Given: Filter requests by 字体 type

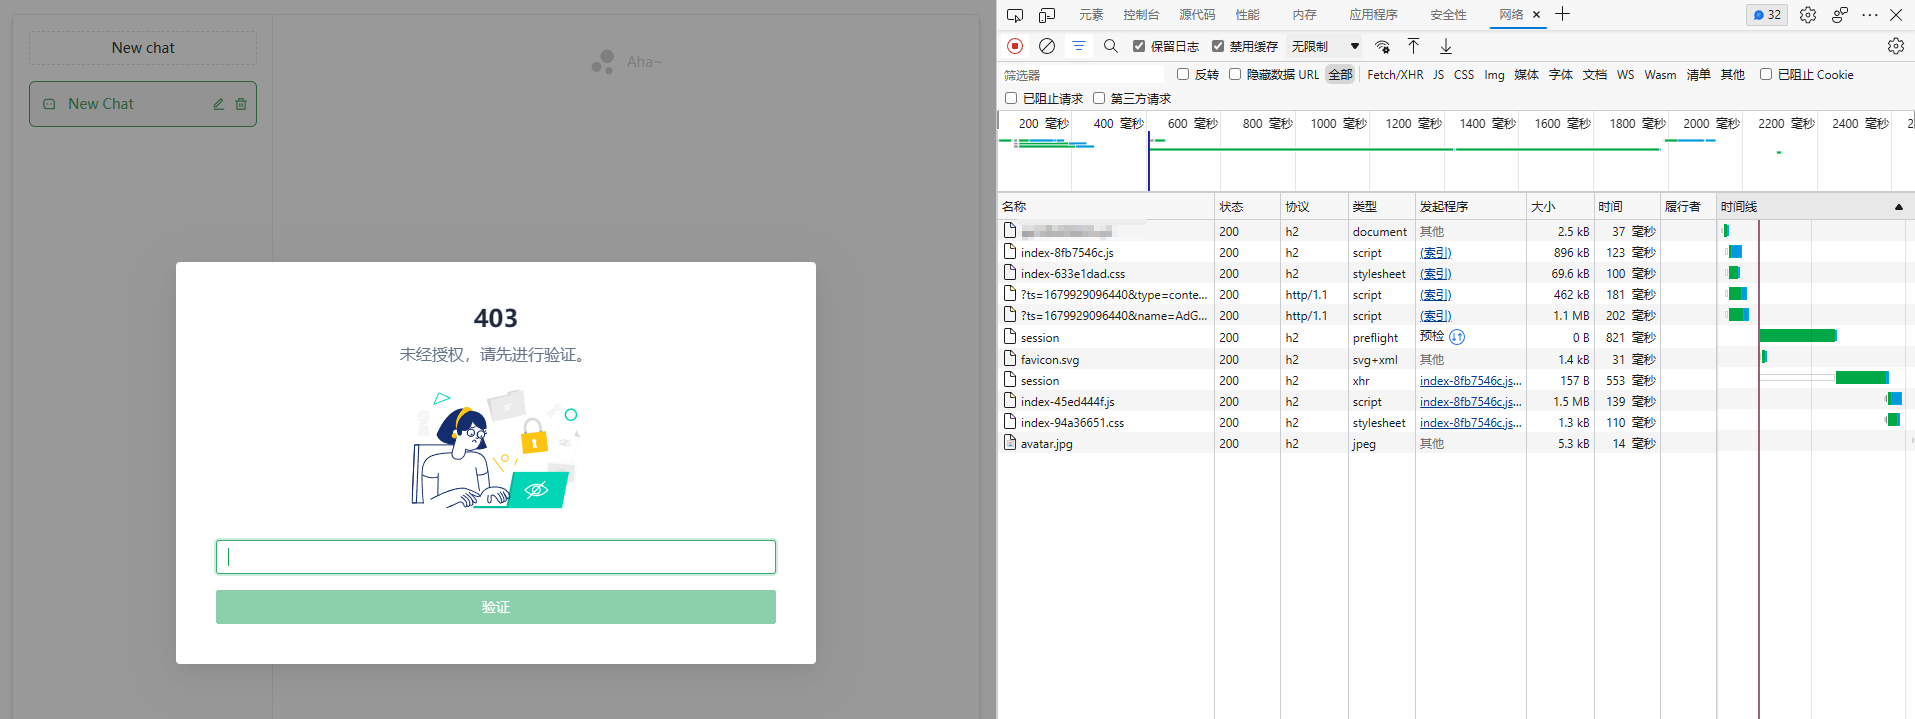Looking at the screenshot, I should tap(1560, 75).
